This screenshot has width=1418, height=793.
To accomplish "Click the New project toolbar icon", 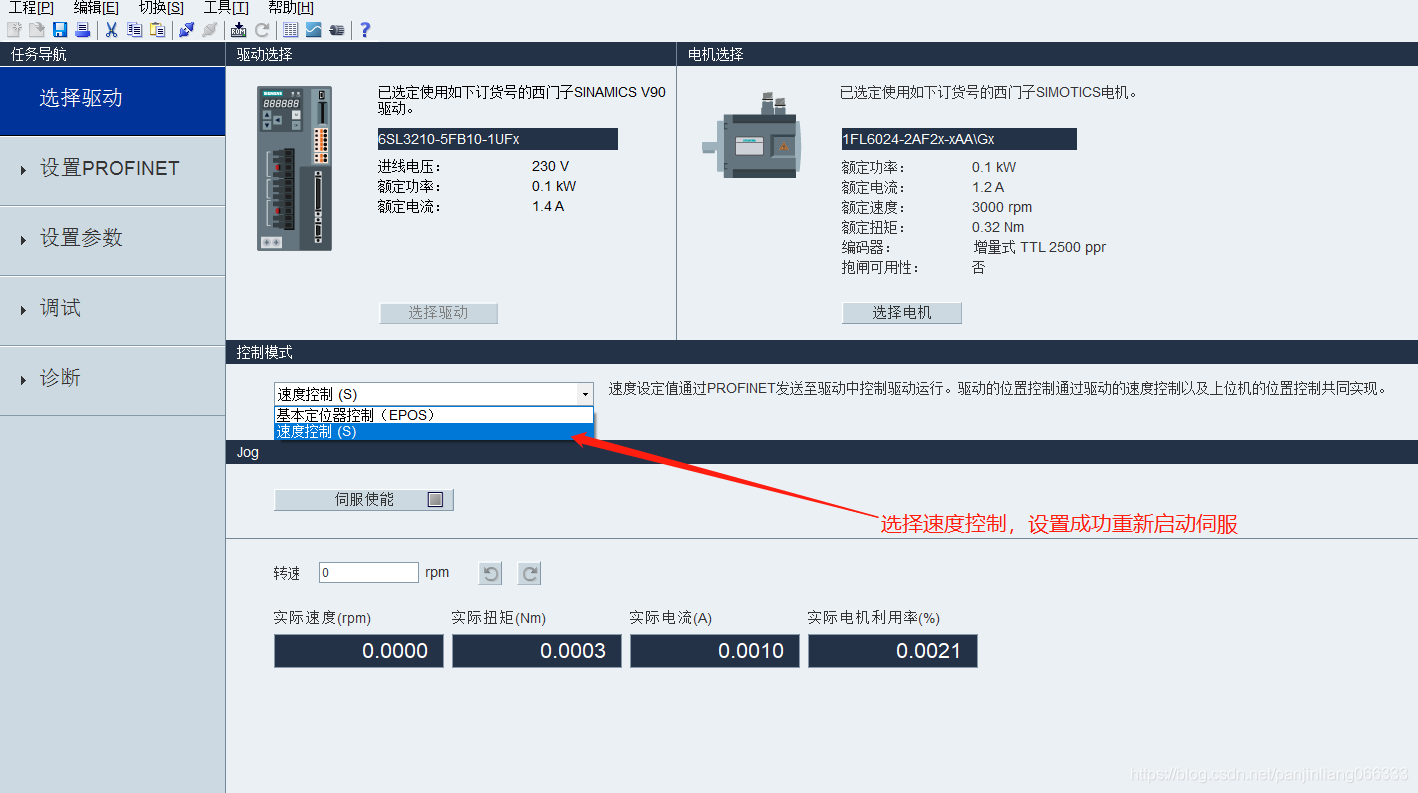I will 14,30.
